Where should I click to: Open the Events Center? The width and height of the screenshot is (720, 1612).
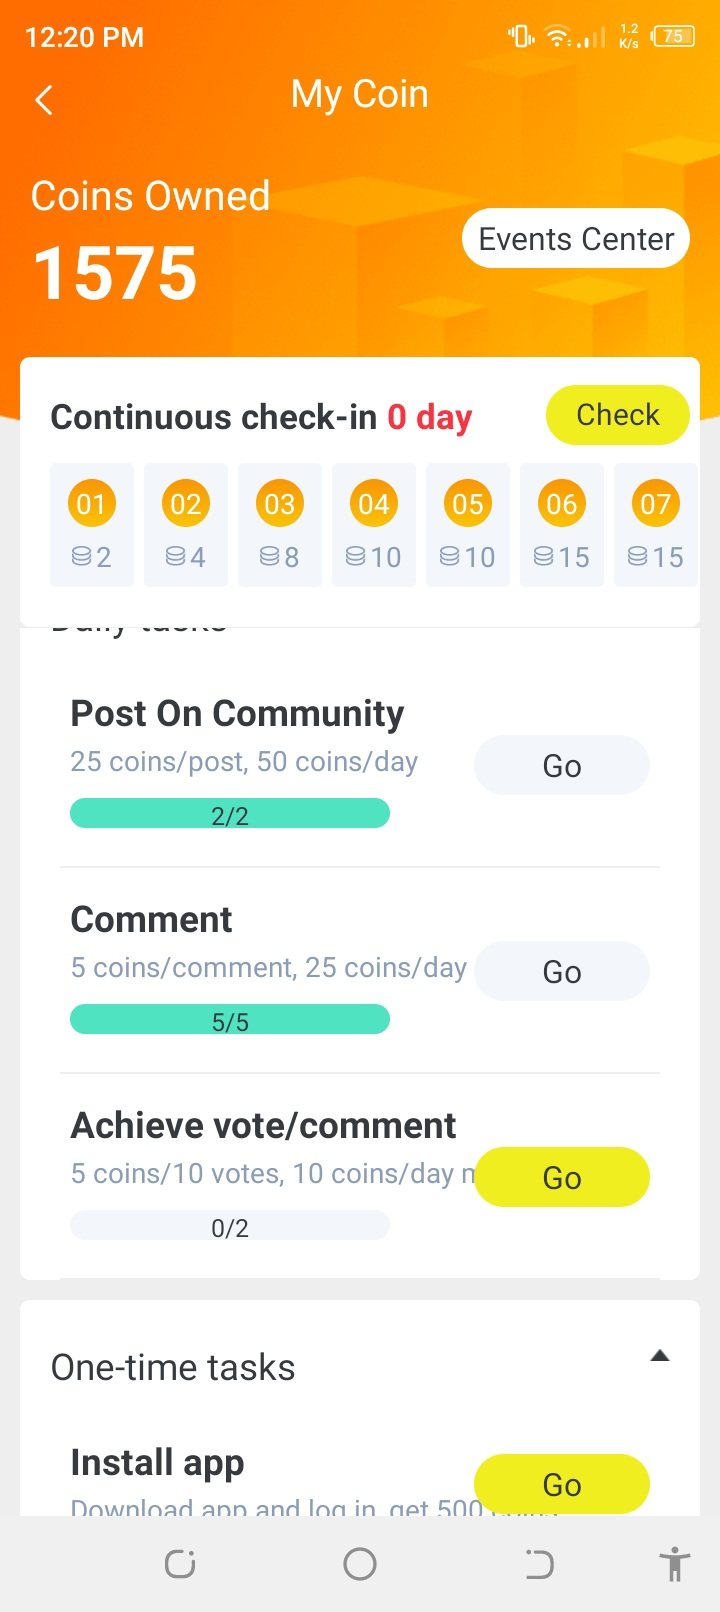(x=576, y=239)
